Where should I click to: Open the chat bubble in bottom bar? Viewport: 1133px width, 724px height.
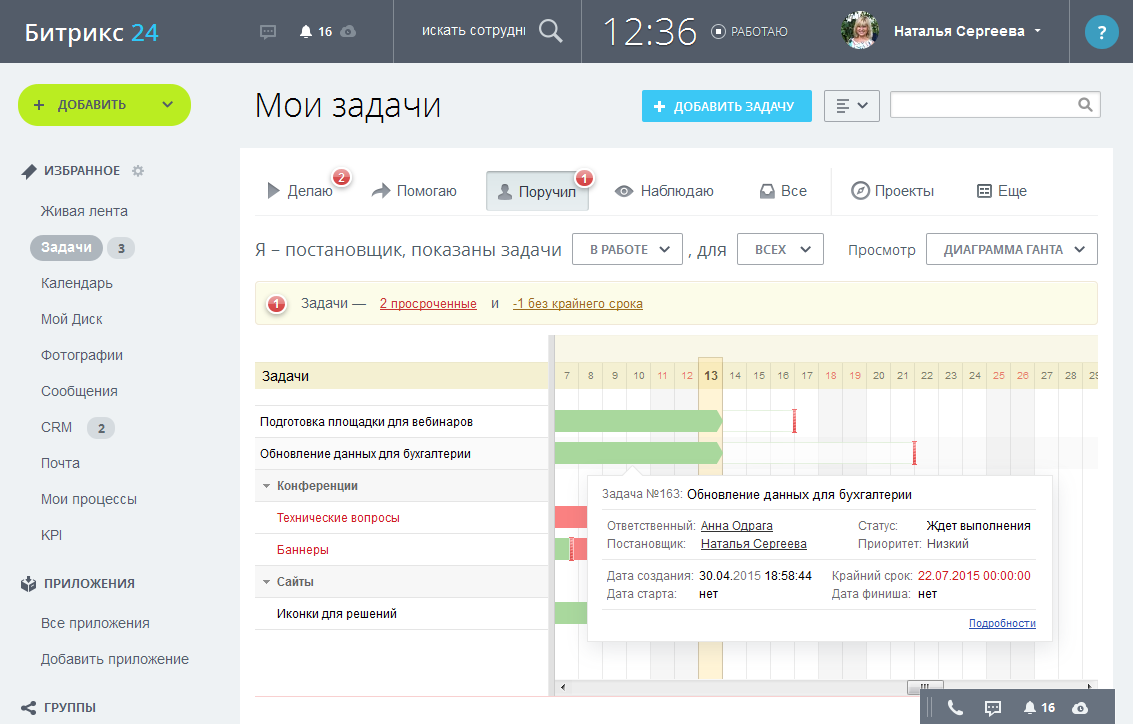coord(993,707)
